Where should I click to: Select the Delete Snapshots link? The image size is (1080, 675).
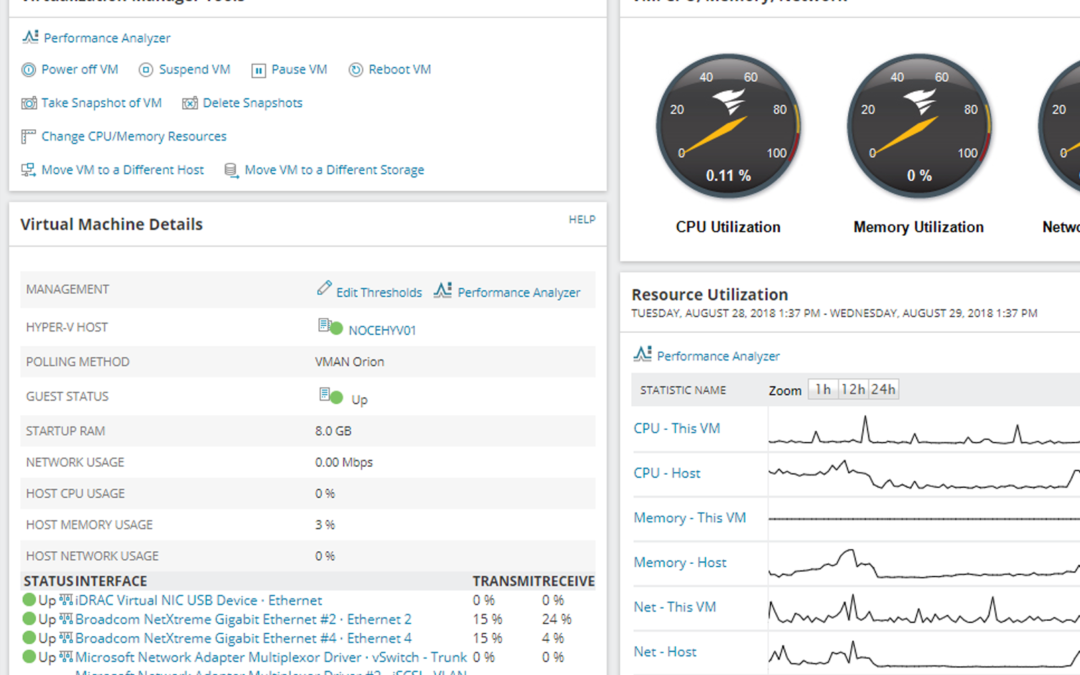(x=252, y=103)
